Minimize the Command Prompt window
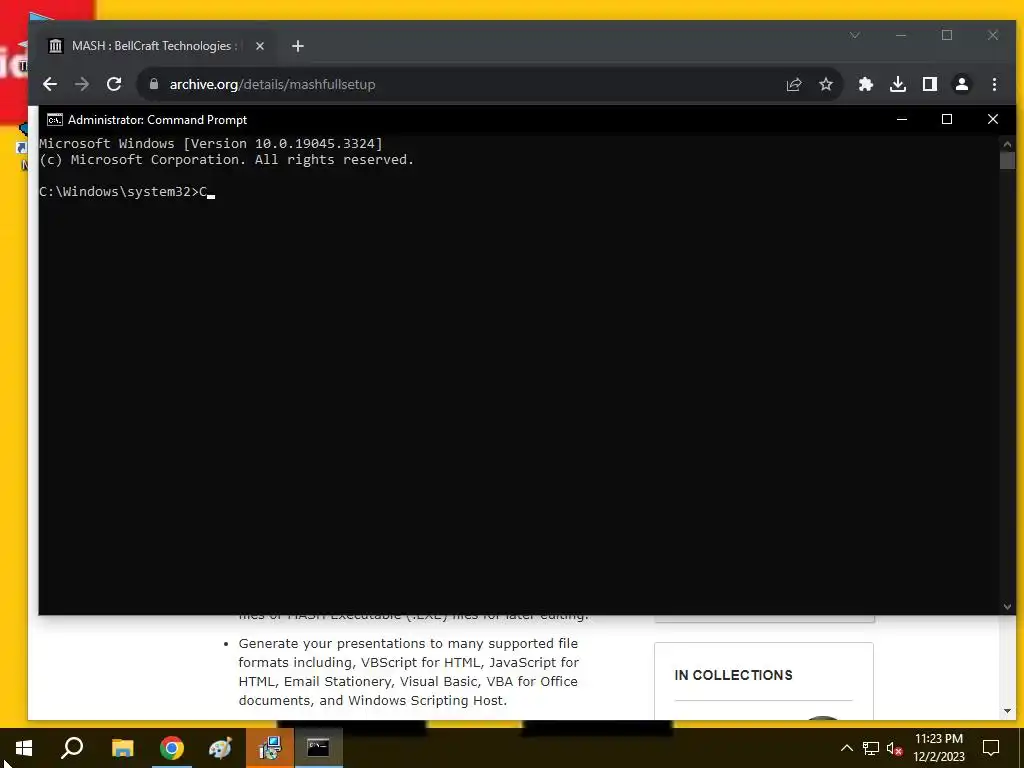Screen dimensions: 1024x768 902,120
